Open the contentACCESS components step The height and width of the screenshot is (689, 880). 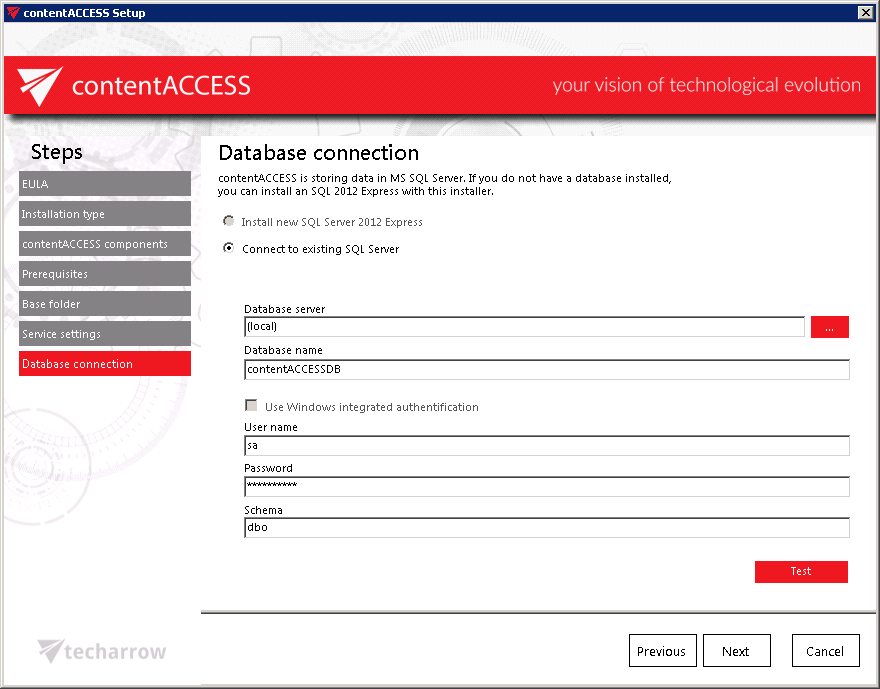pyautogui.click(x=105, y=244)
